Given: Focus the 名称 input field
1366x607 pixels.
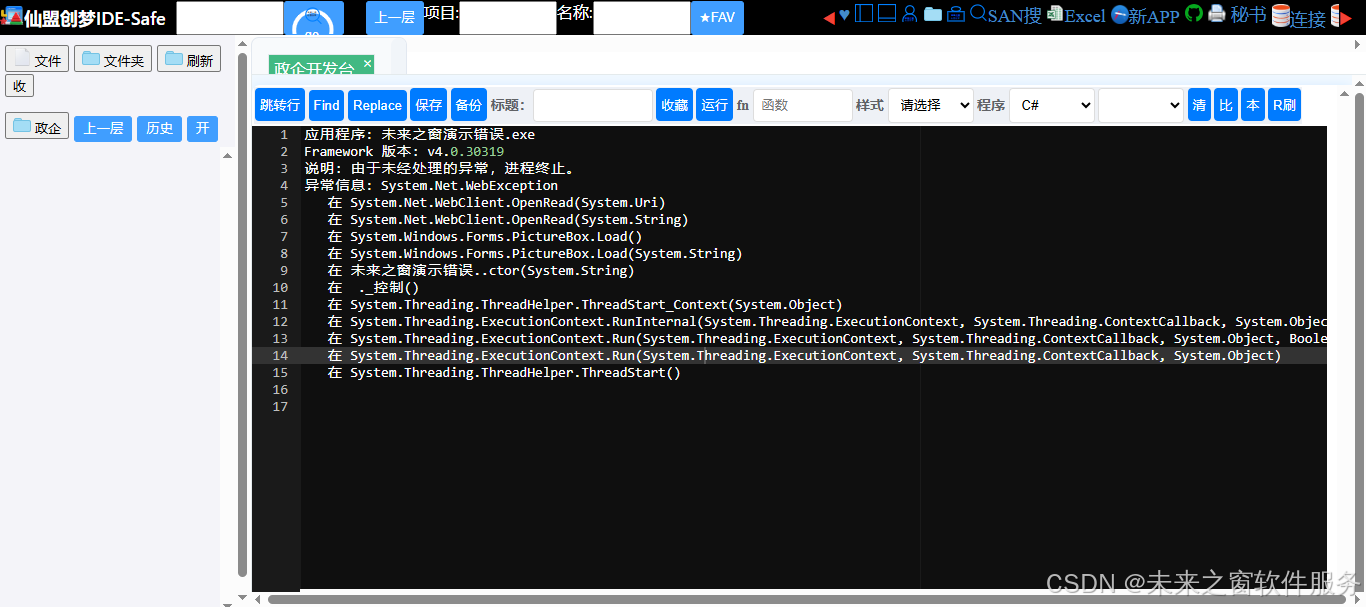Looking at the screenshot, I should click(642, 18).
